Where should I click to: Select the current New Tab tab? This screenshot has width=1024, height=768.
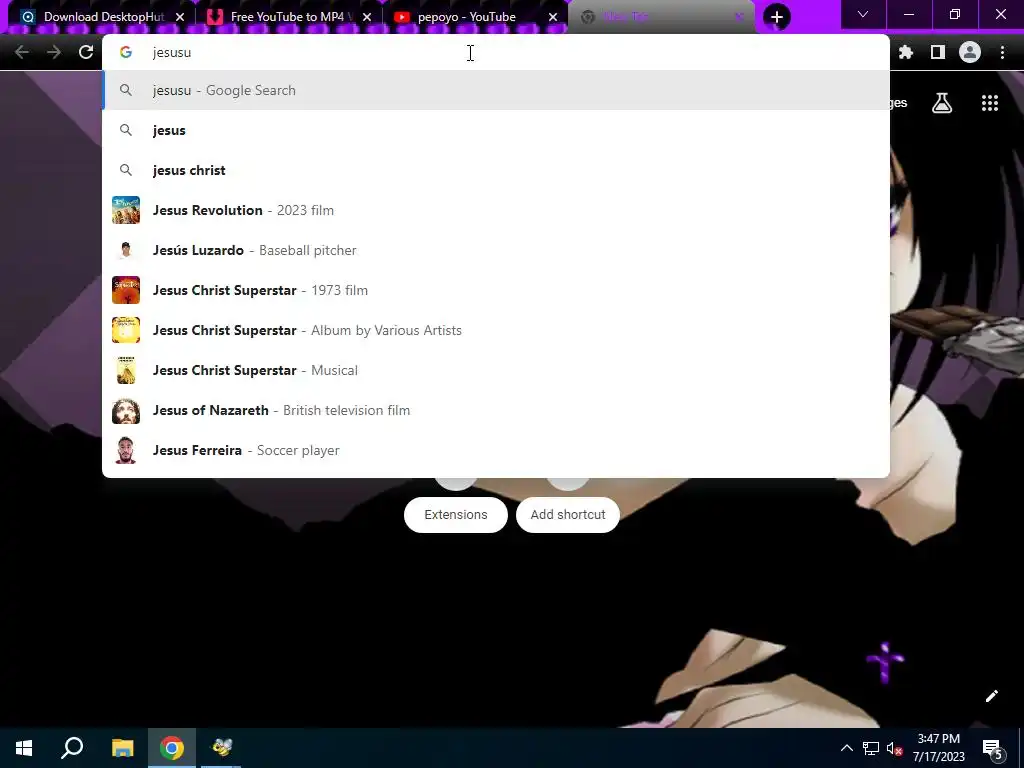[661, 17]
